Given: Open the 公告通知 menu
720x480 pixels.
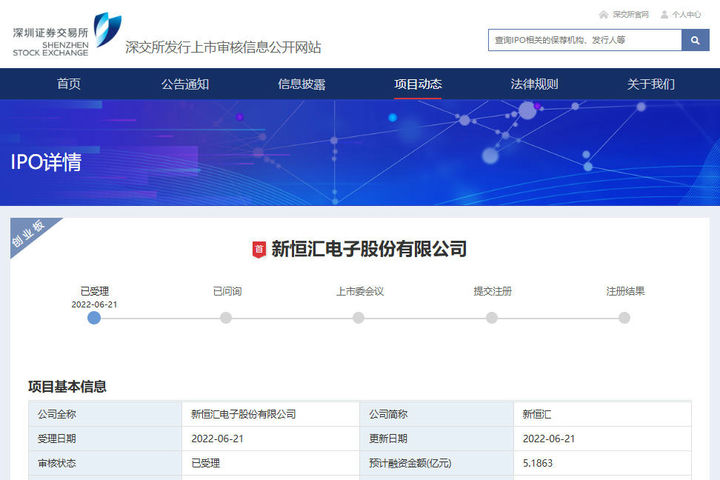Looking at the screenshot, I should click(185, 84).
